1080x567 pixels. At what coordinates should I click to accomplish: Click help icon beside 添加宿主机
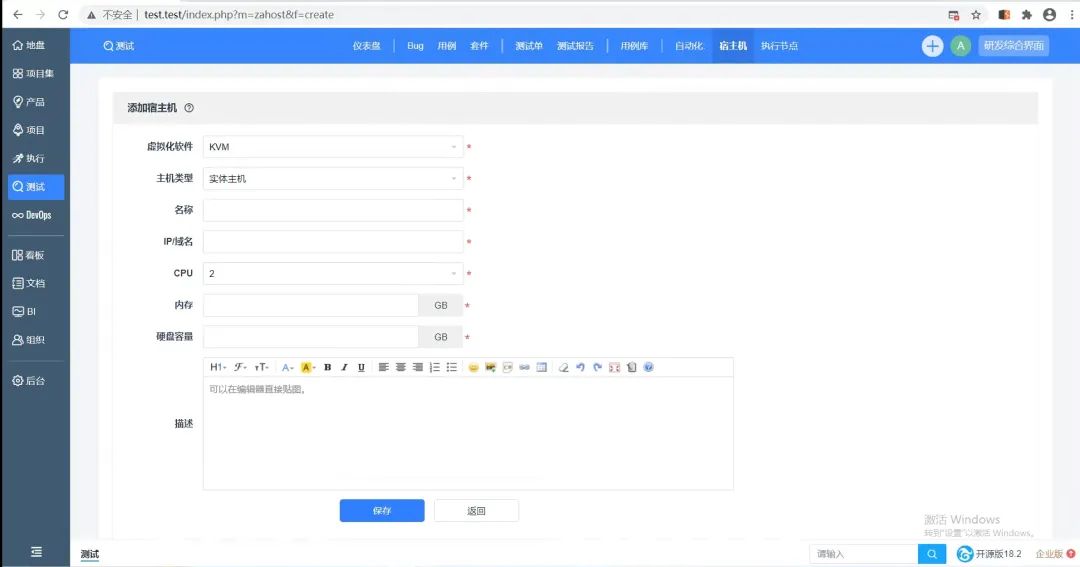coord(189,108)
